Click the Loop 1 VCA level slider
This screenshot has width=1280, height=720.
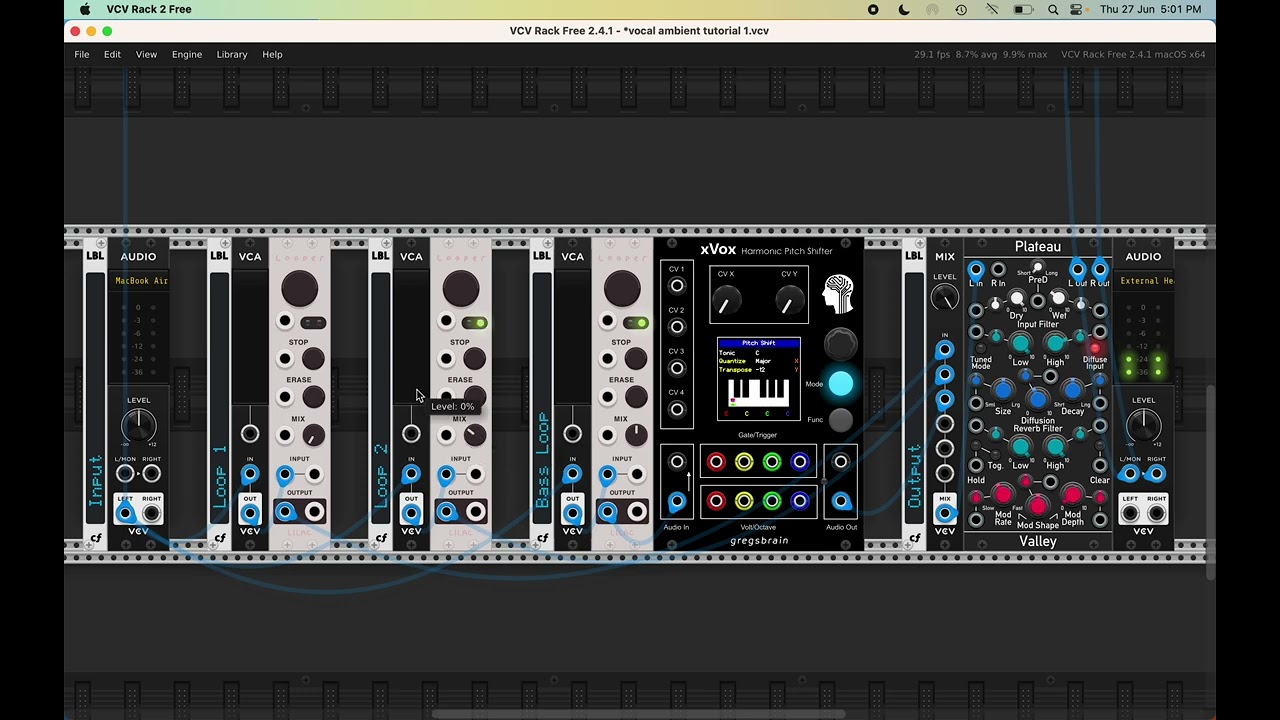(250, 338)
